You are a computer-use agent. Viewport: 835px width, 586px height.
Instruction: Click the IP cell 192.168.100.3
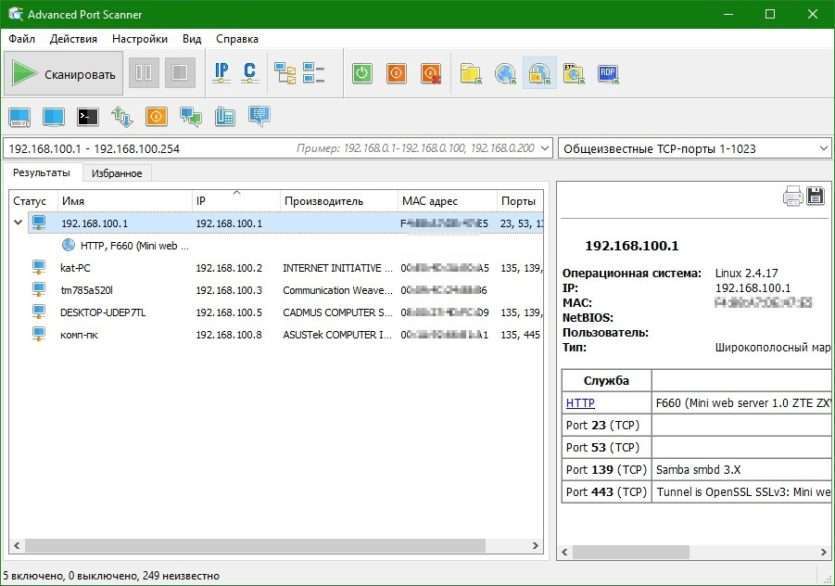click(x=229, y=290)
